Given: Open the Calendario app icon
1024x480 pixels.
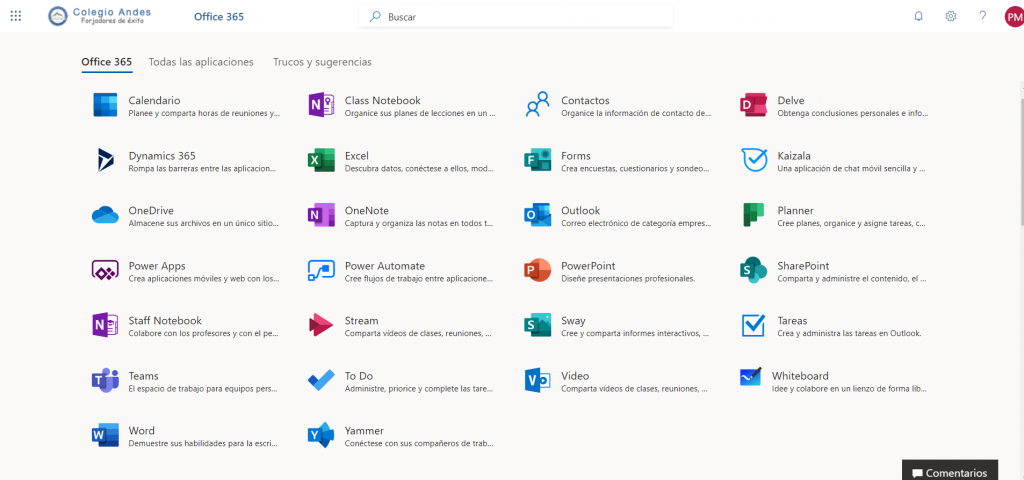Looking at the screenshot, I should pyautogui.click(x=105, y=105).
